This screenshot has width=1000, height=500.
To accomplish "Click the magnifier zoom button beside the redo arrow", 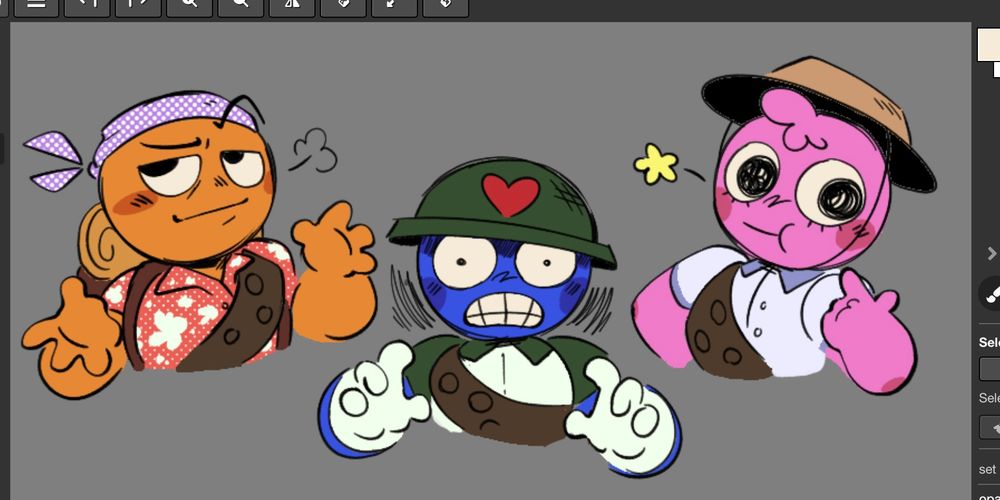I will click(189, 6).
